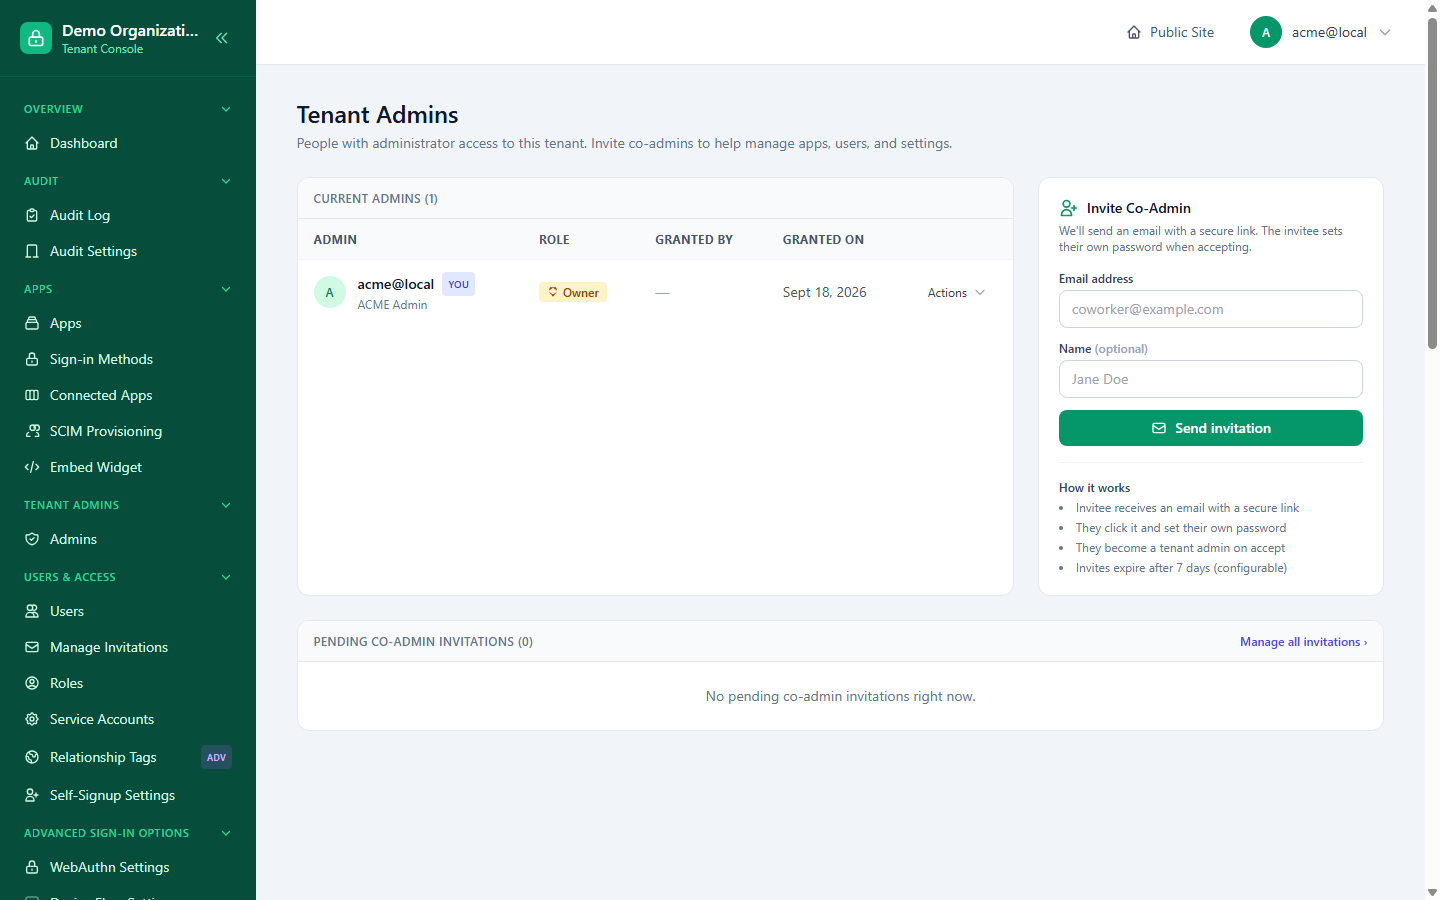Image resolution: width=1440 pixels, height=900 pixels.
Task: Click the Relationship Tags icon
Action: tap(32, 757)
